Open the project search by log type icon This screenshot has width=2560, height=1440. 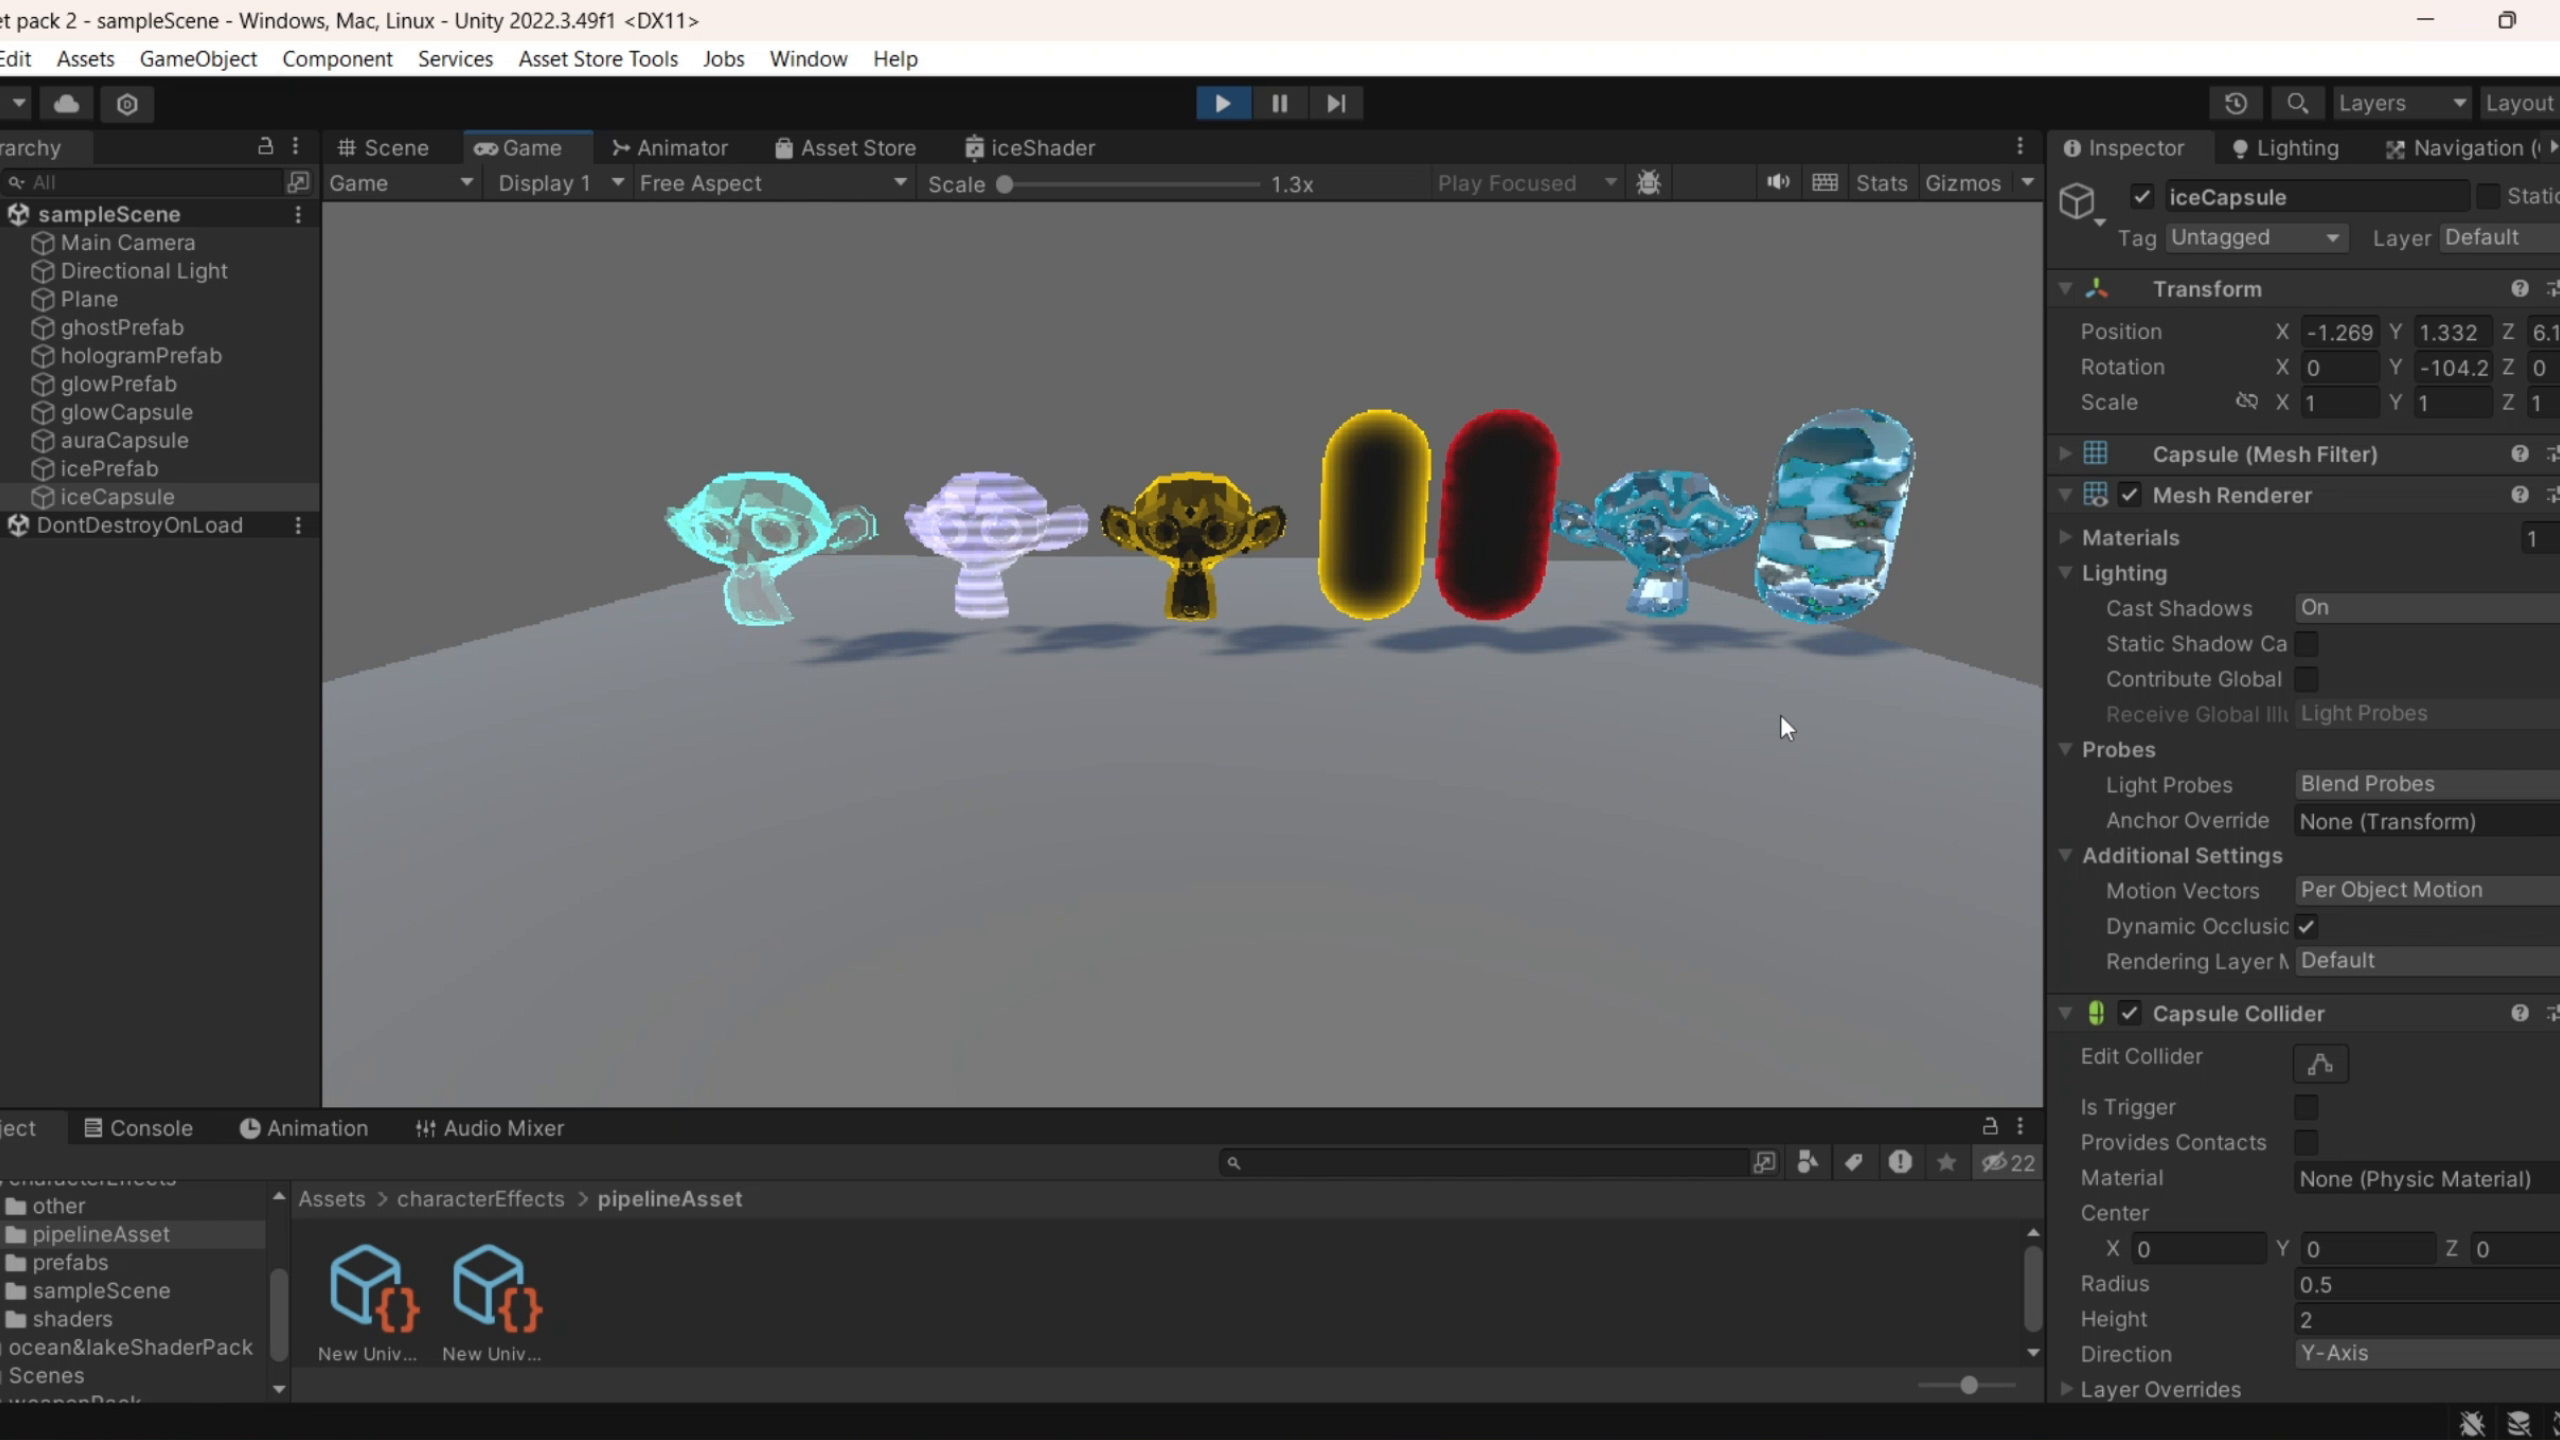coord(1900,1162)
